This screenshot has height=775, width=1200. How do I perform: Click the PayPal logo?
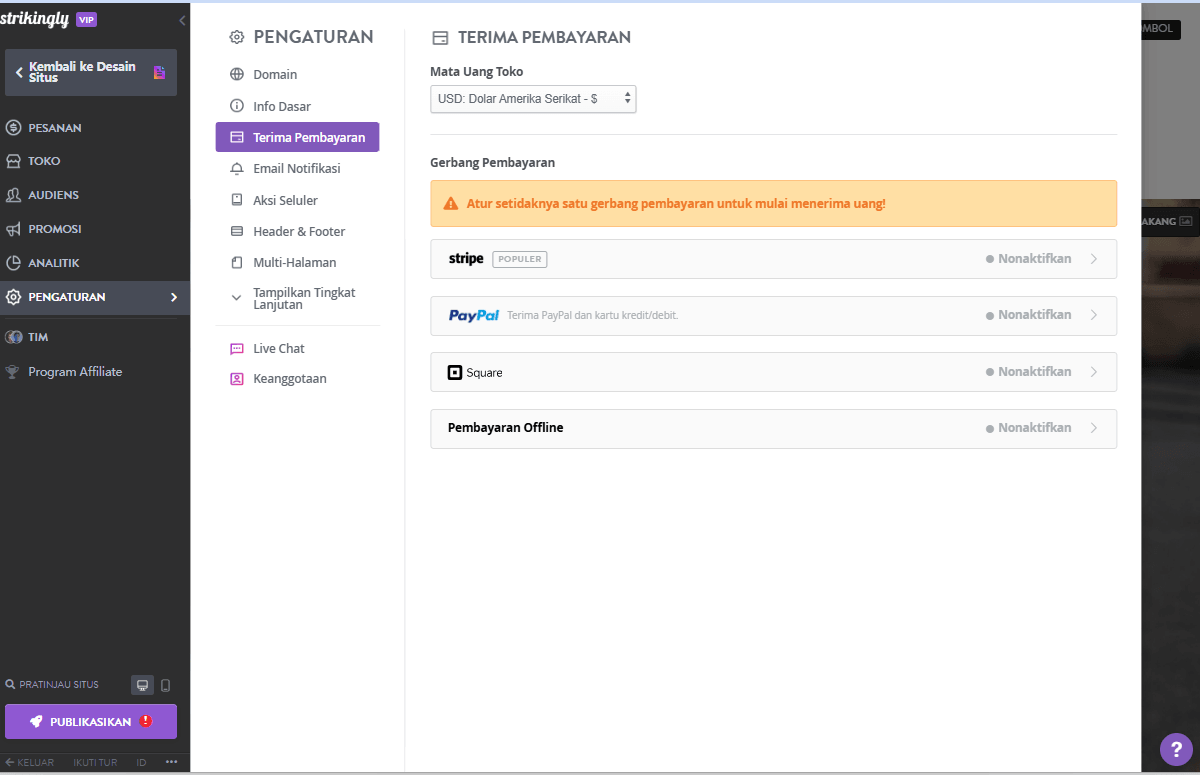click(473, 315)
